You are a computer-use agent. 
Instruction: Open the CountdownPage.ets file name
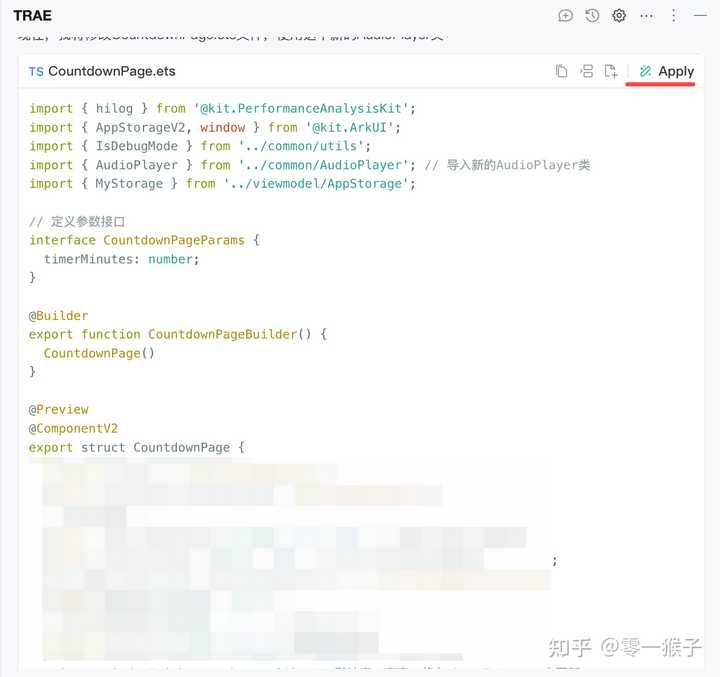112,71
